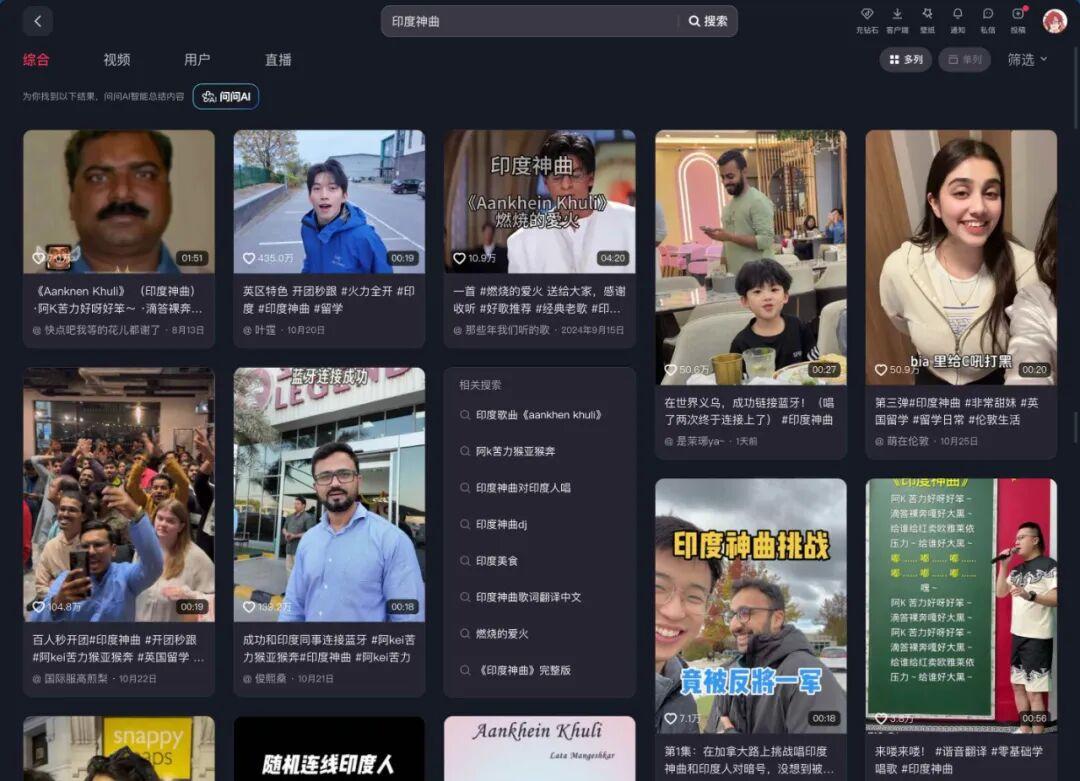
Task: Click related search 印度美食
Action: 496,561
